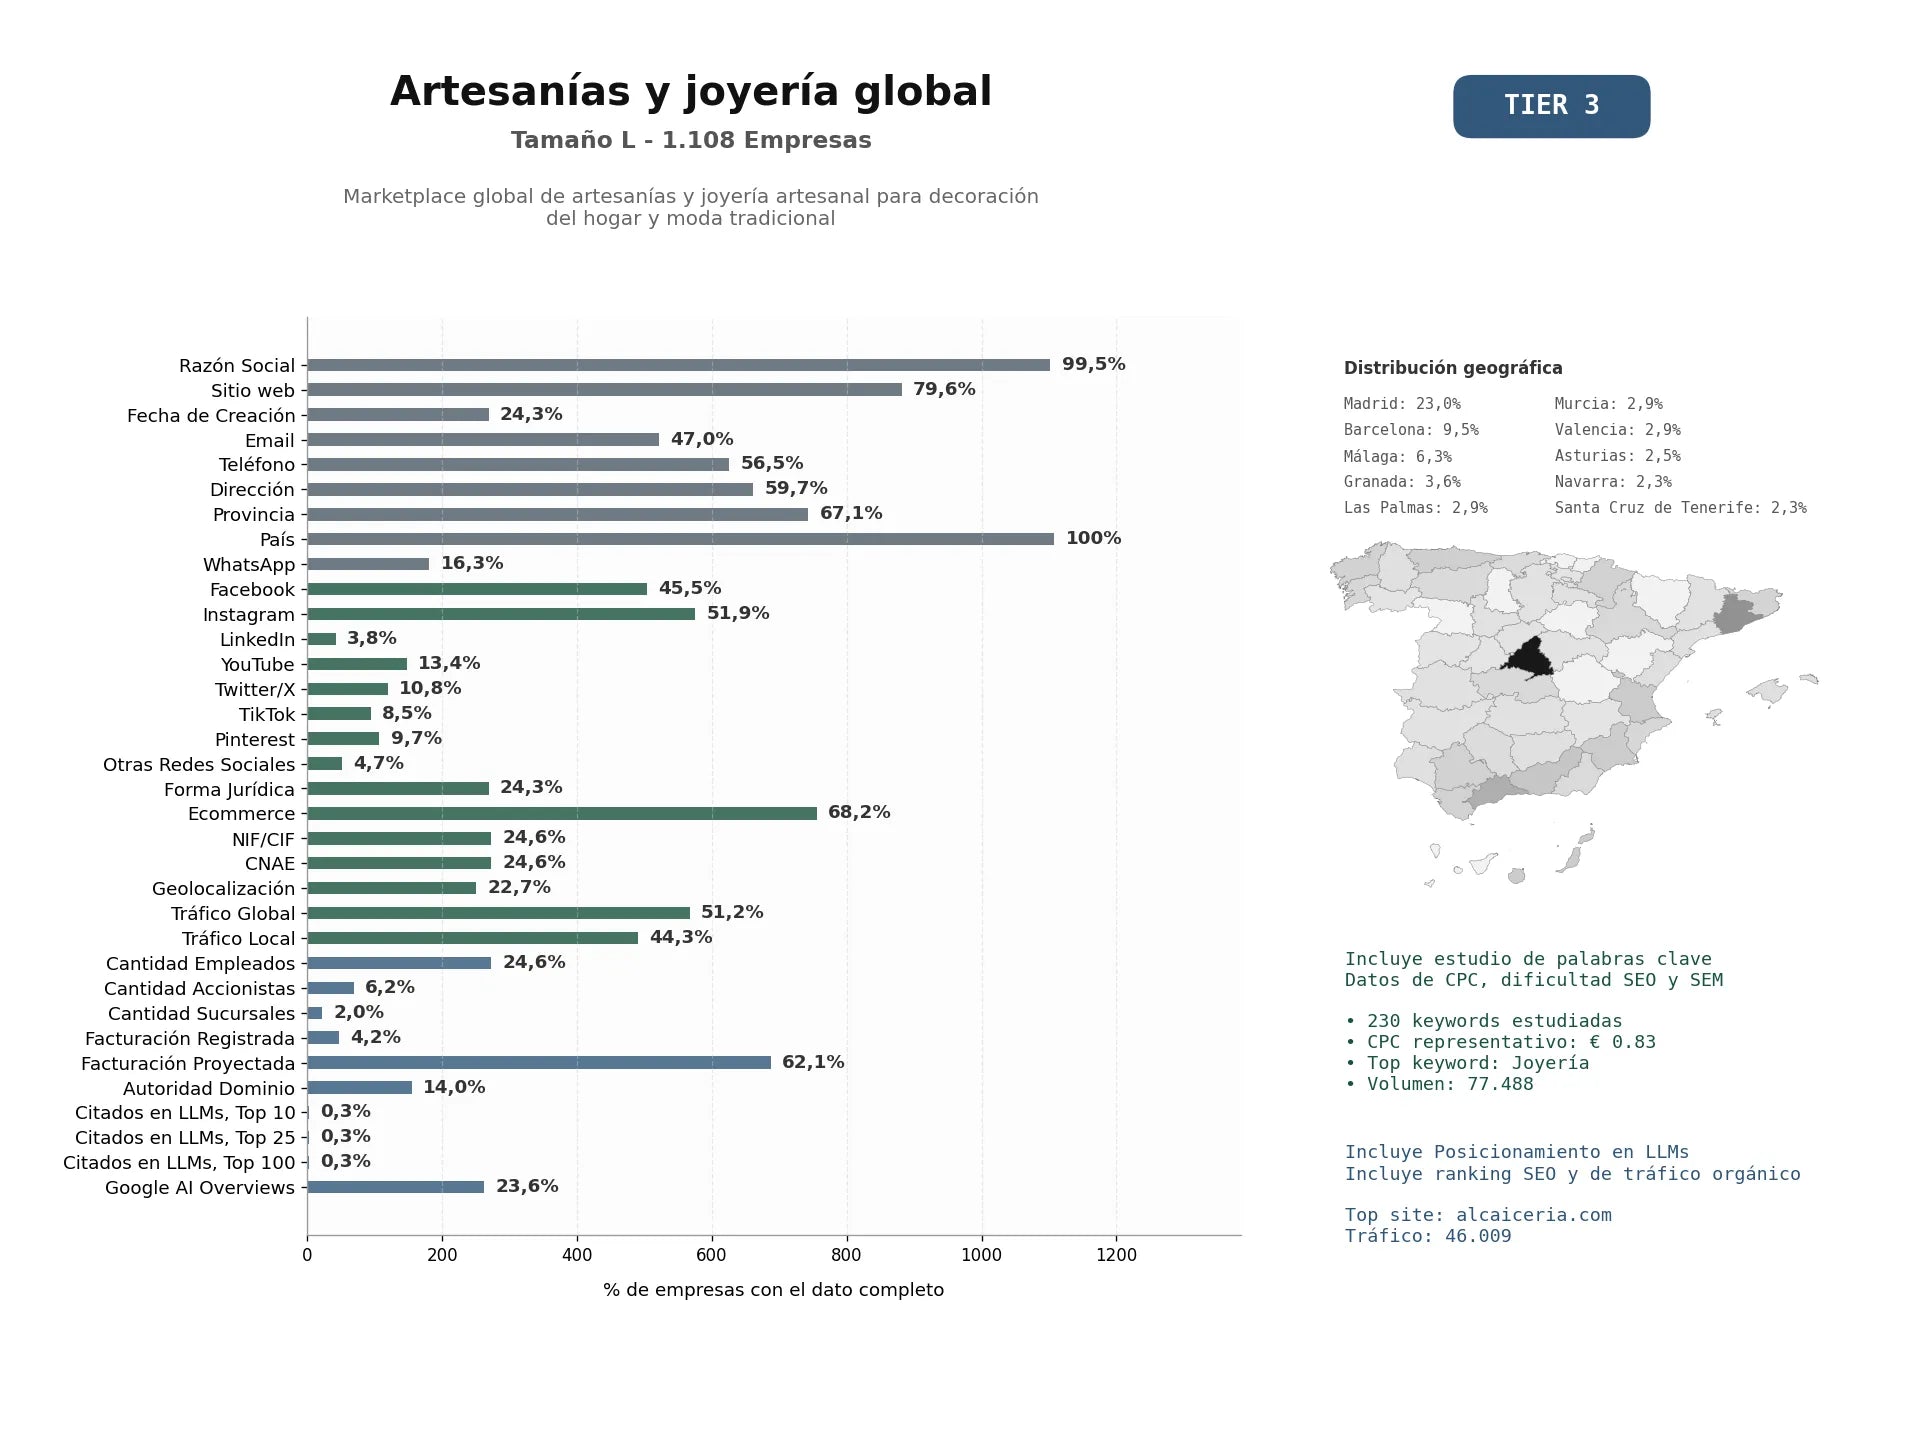Click the 'YouTube' row label

click(258, 665)
